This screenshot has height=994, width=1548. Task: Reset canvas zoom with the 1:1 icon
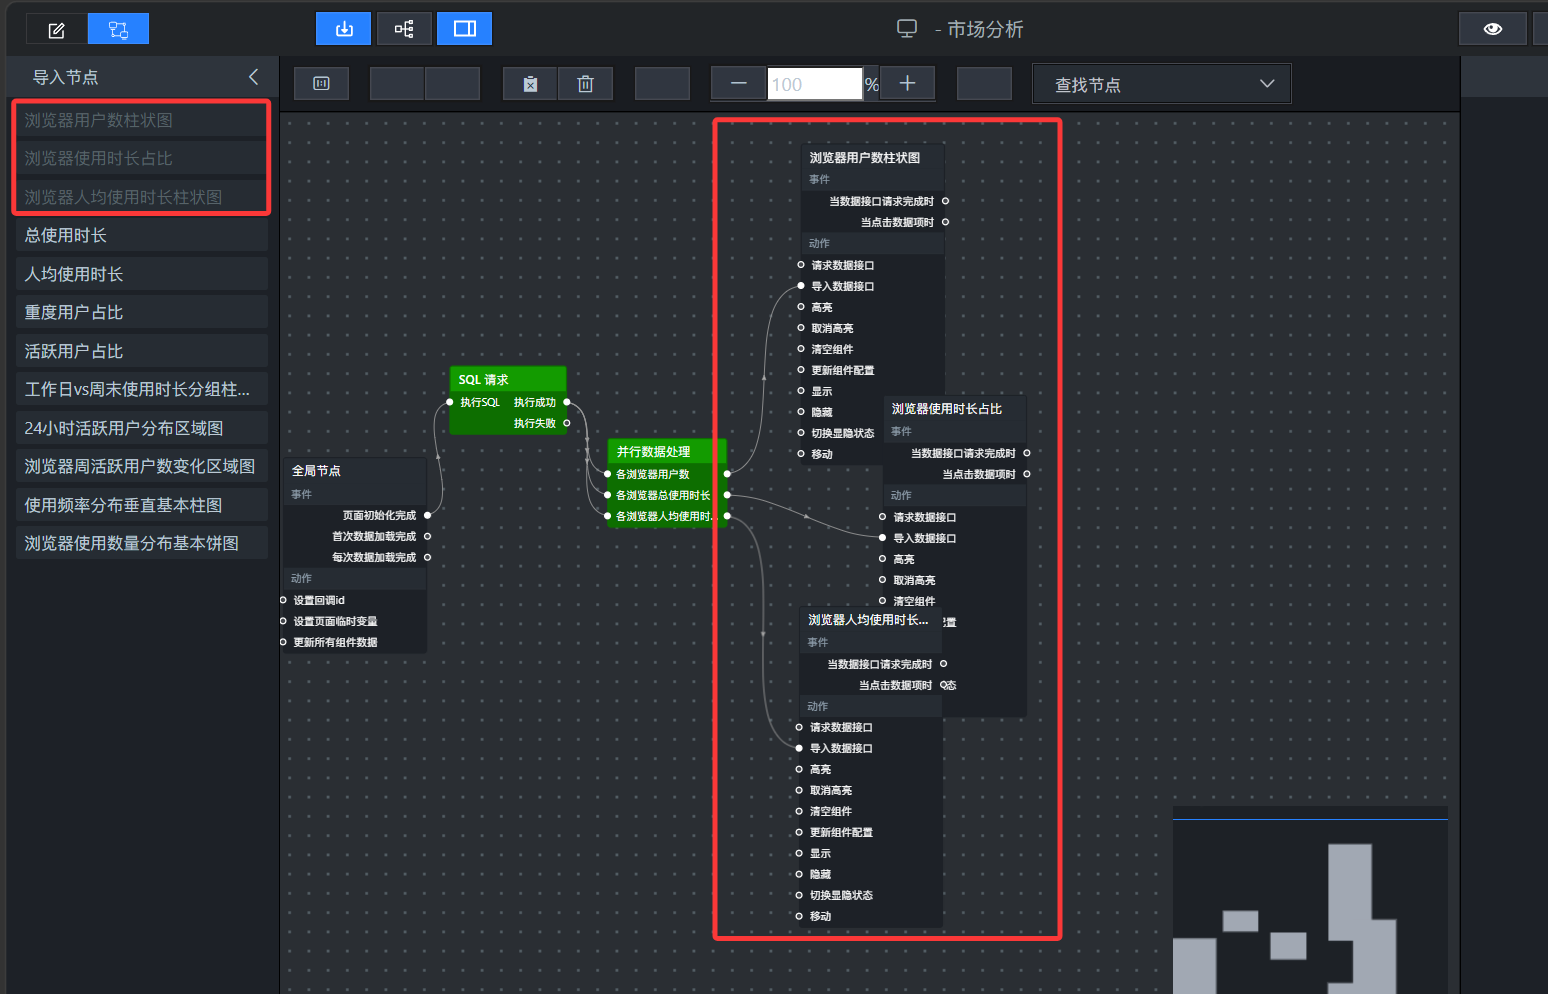tap(321, 84)
